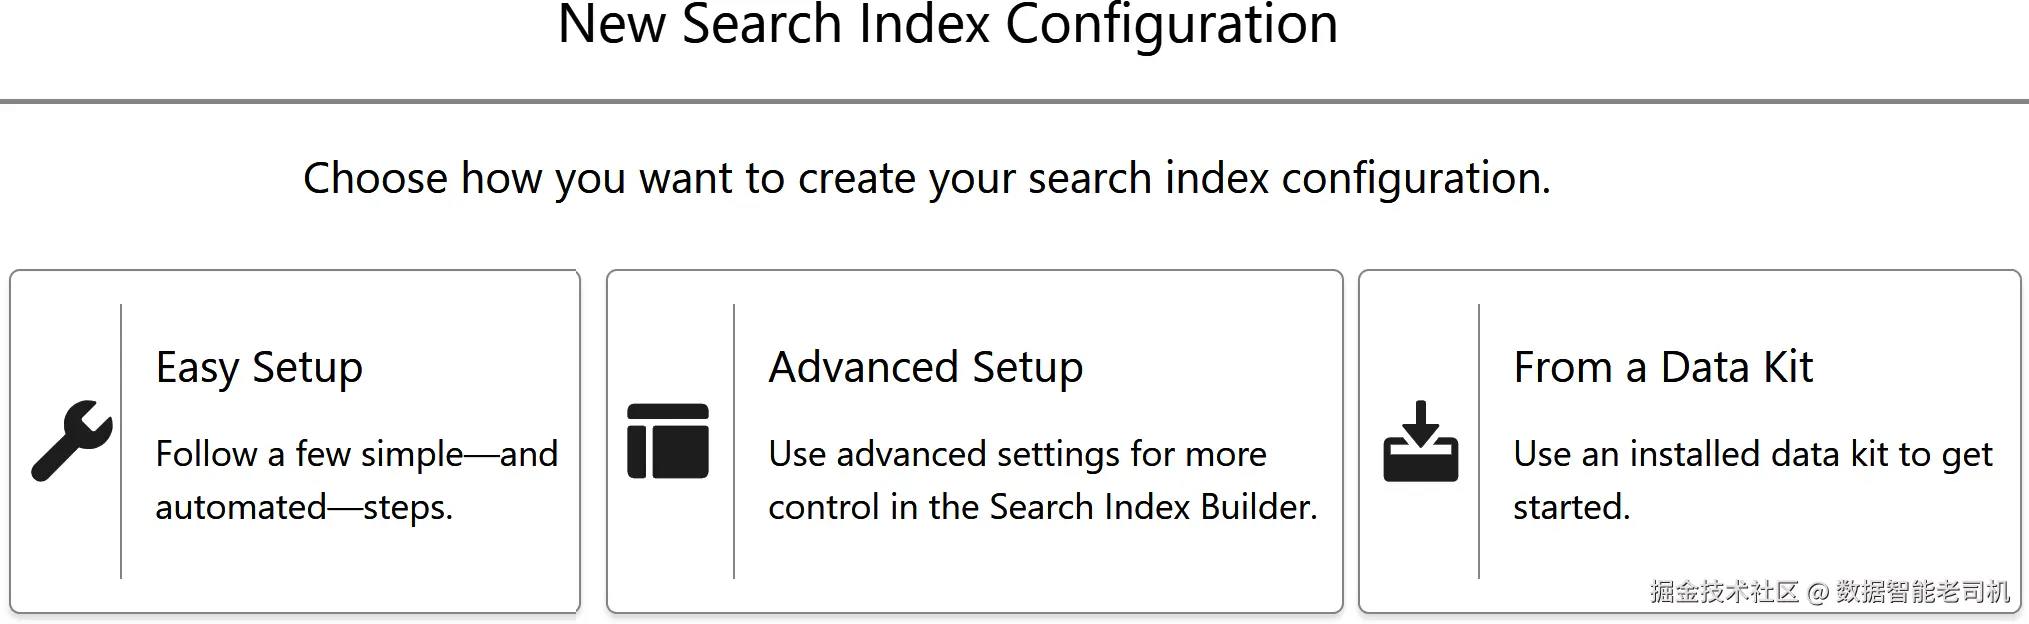Viewport: 2029px width, 624px height.
Task: Pick the From a Data Kit heading
Action: [x=1662, y=367]
